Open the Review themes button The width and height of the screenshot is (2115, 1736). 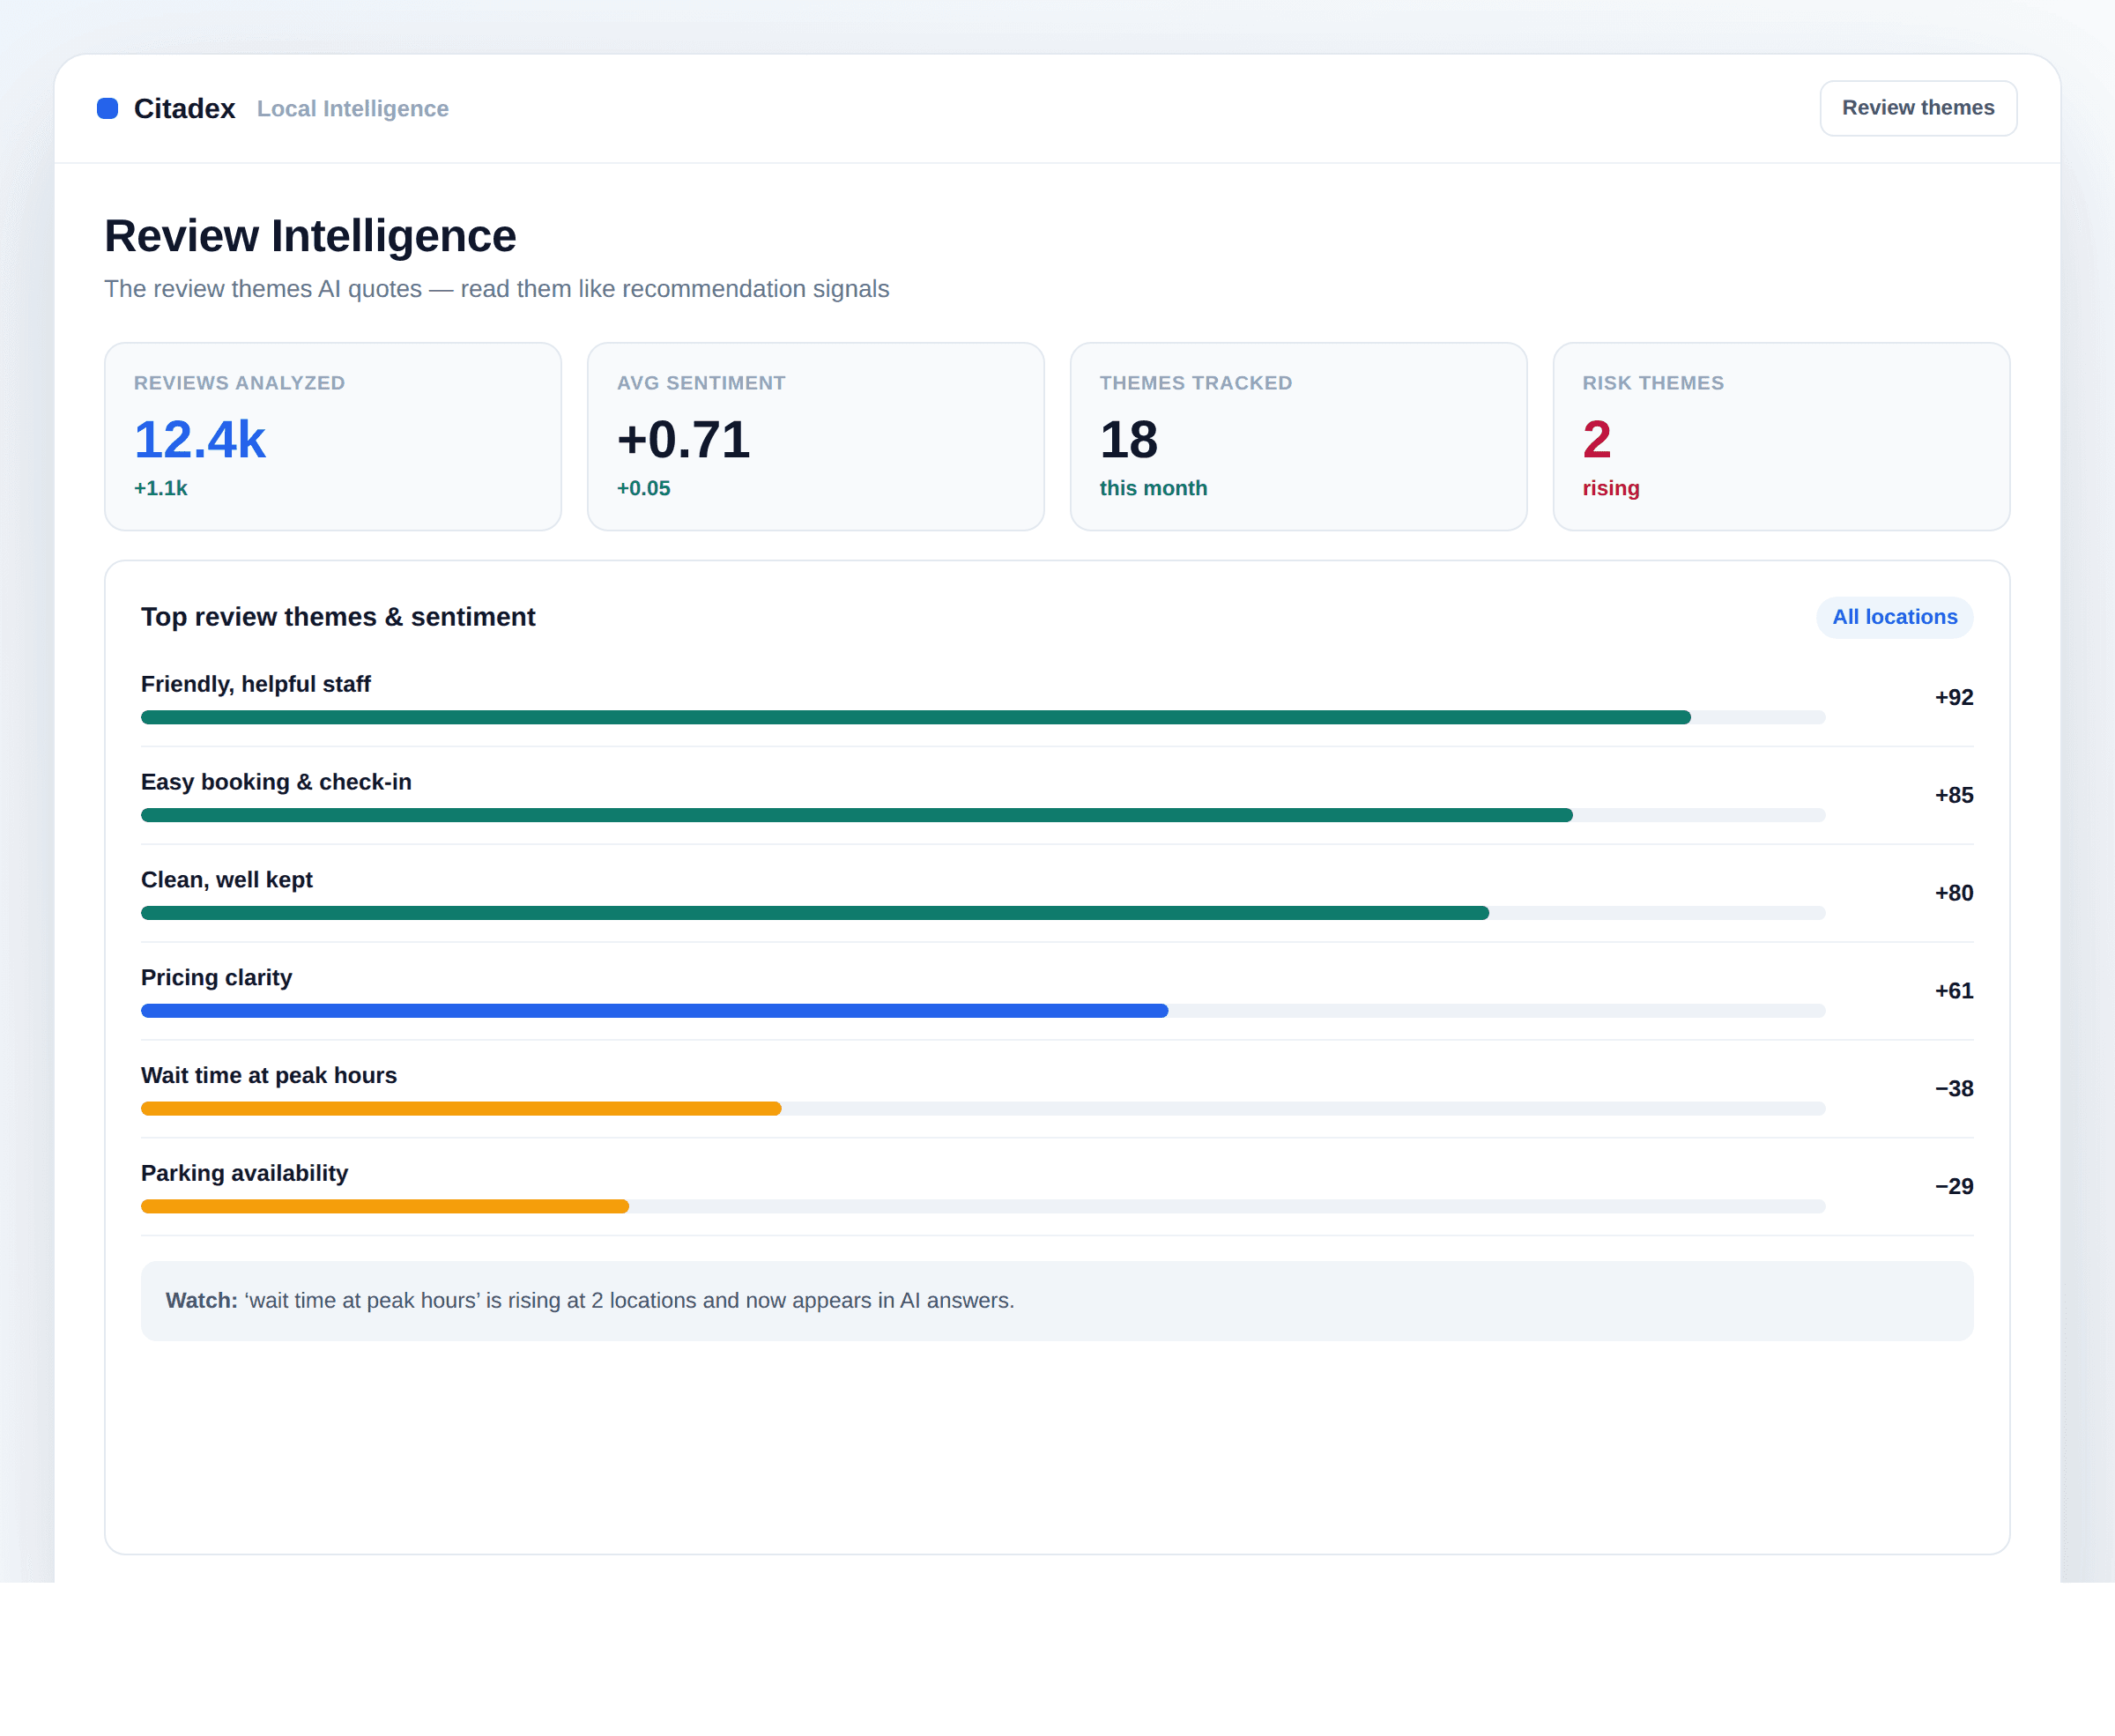(1917, 108)
